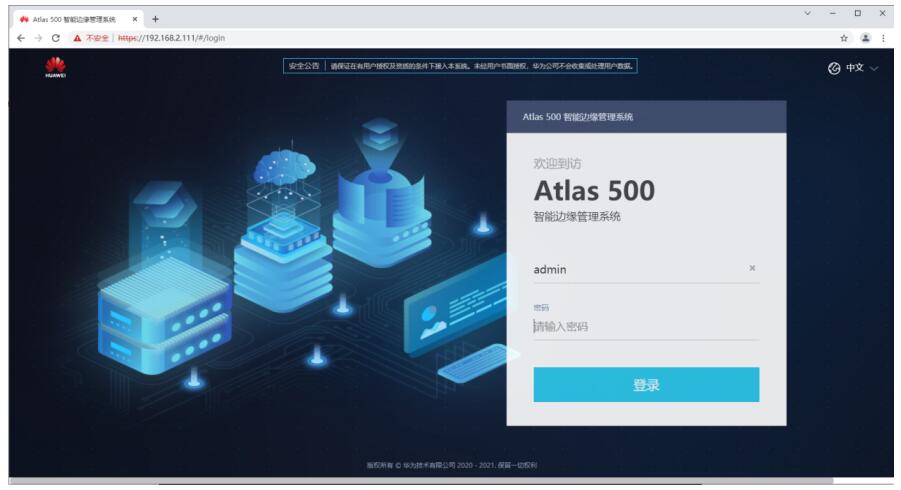Focus the 请输入密码 password field

click(x=646, y=327)
